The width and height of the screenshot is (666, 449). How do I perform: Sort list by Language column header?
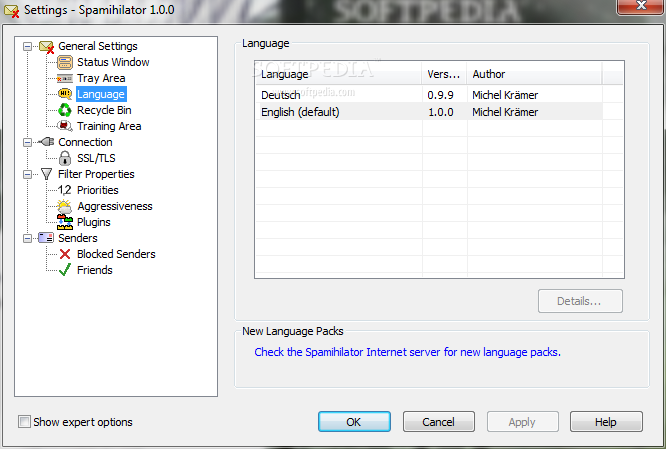339,74
